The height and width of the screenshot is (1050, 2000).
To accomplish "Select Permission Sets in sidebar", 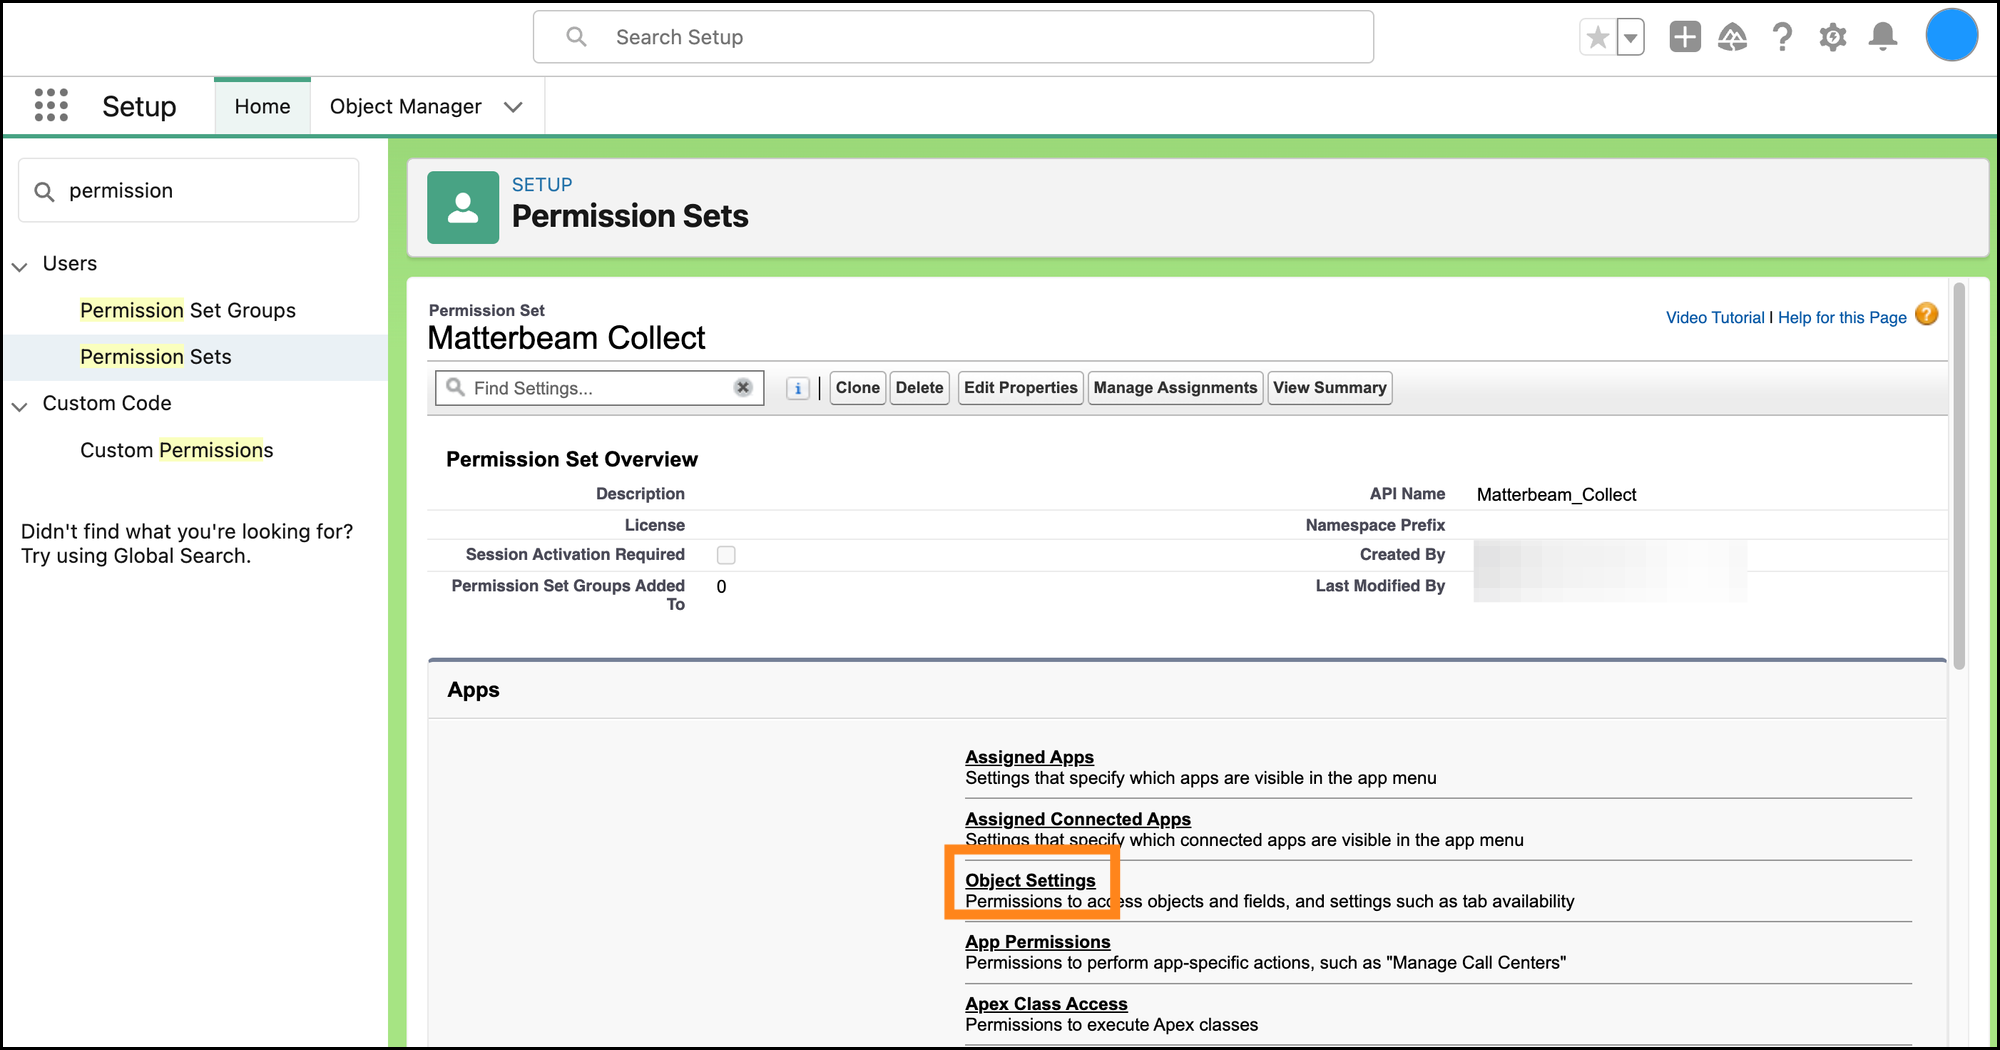I will click(x=156, y=357).
